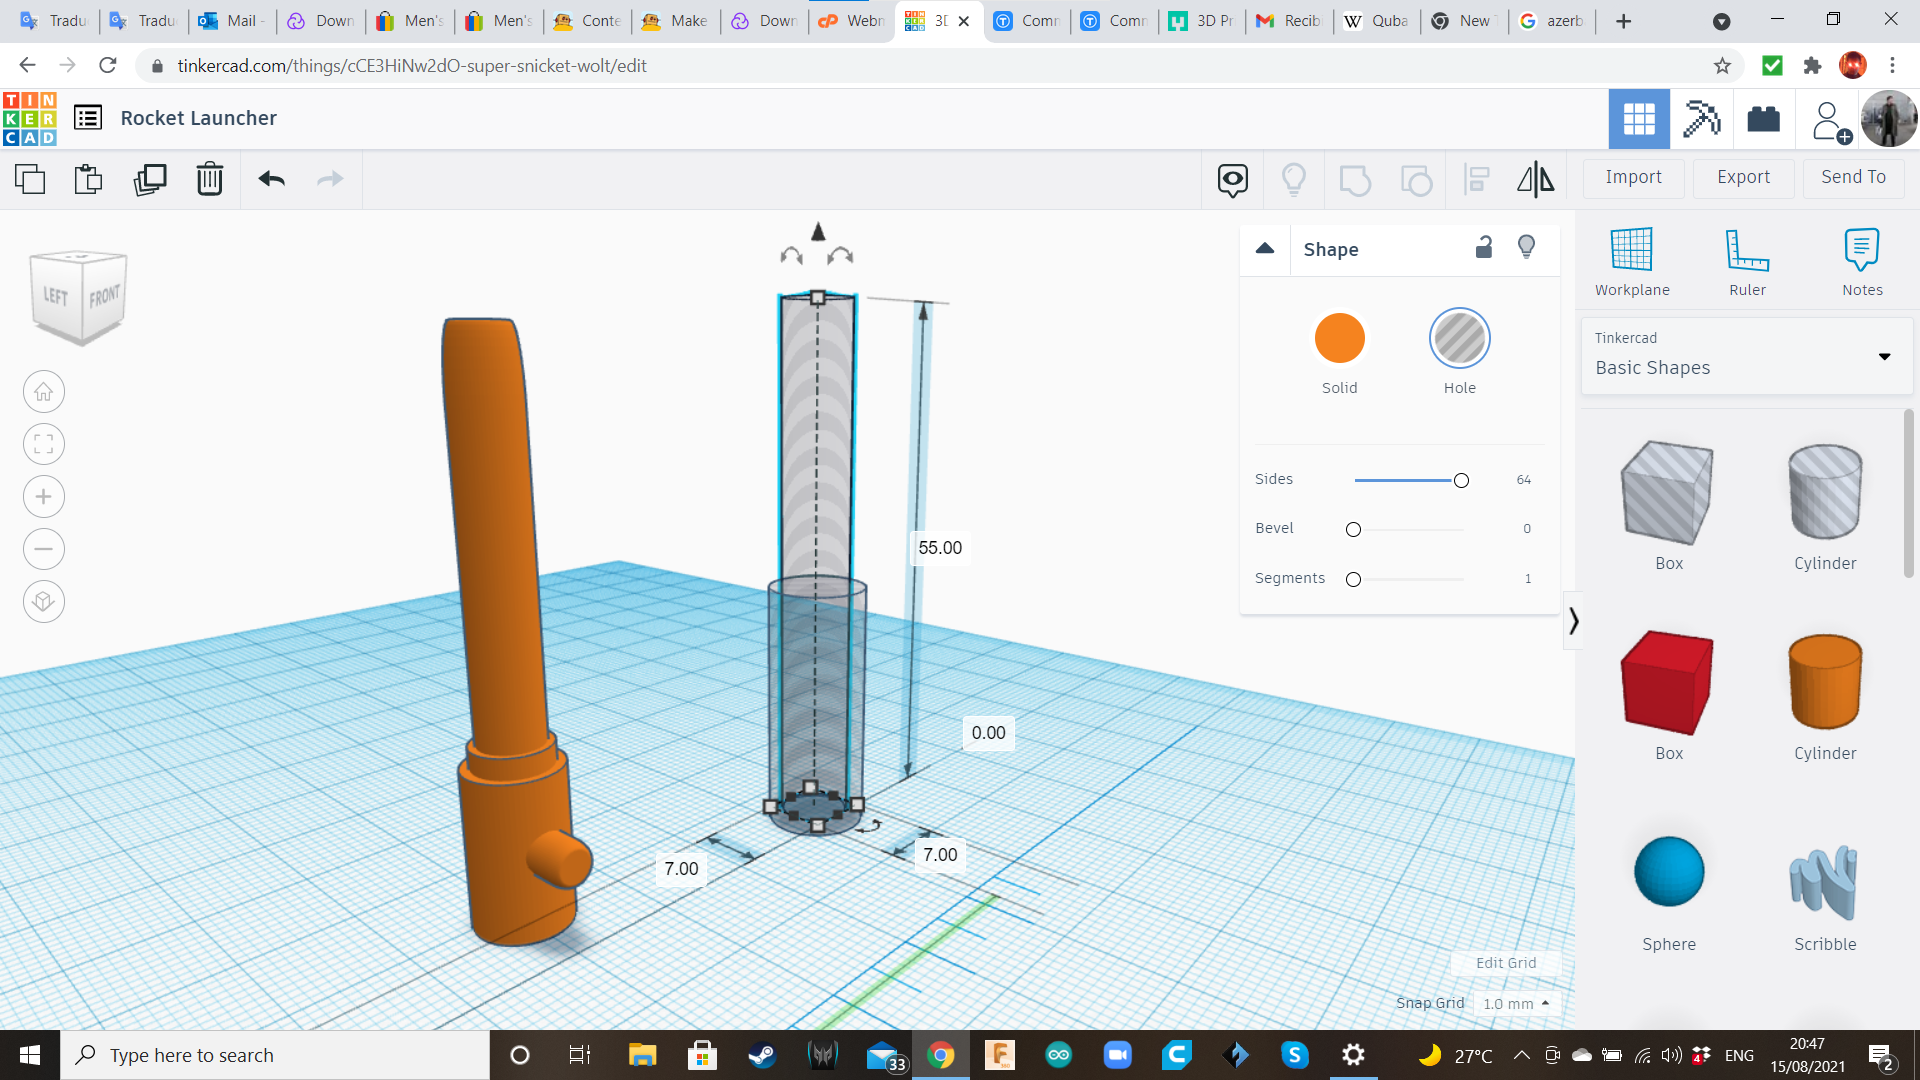Delete the selection with the trash icon
This screenshot has width=1920, height=1080.
(210, 180)
